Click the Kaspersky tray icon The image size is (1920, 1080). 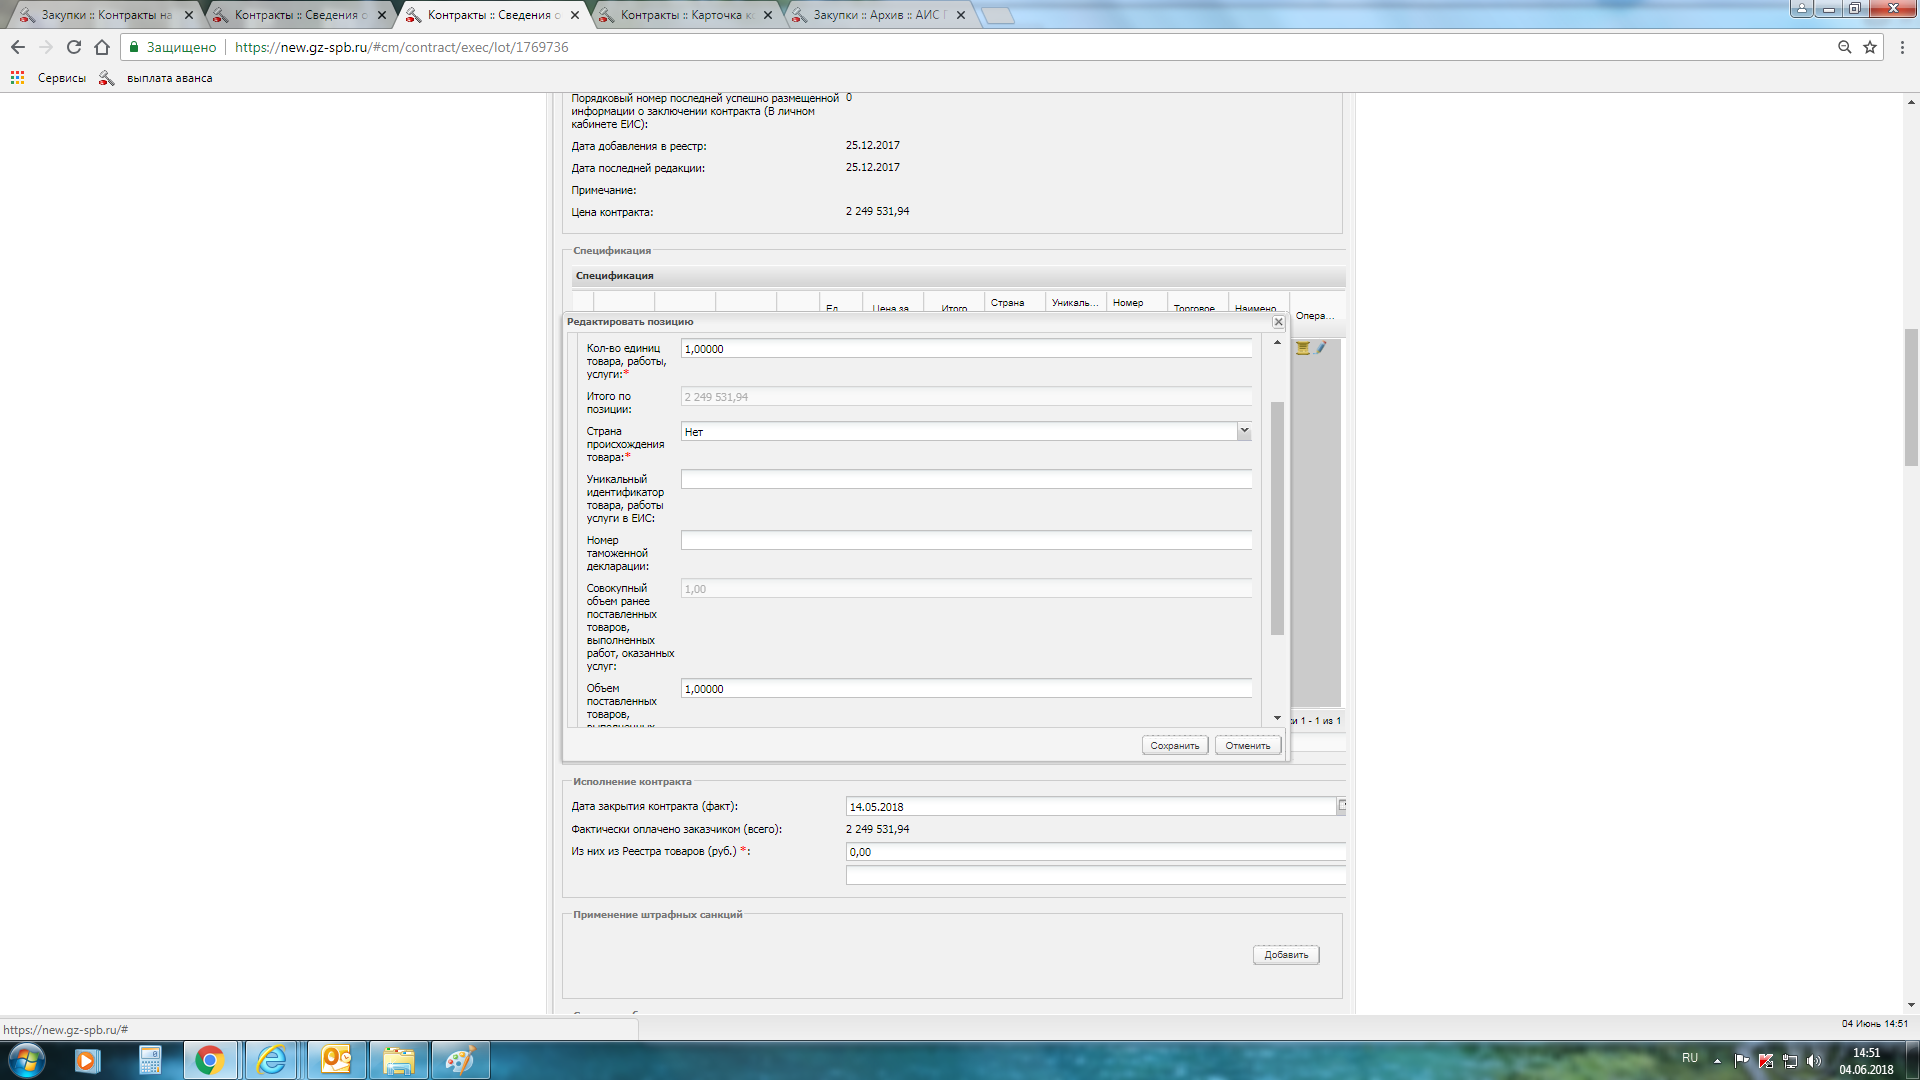(x=1766, y=1060)
